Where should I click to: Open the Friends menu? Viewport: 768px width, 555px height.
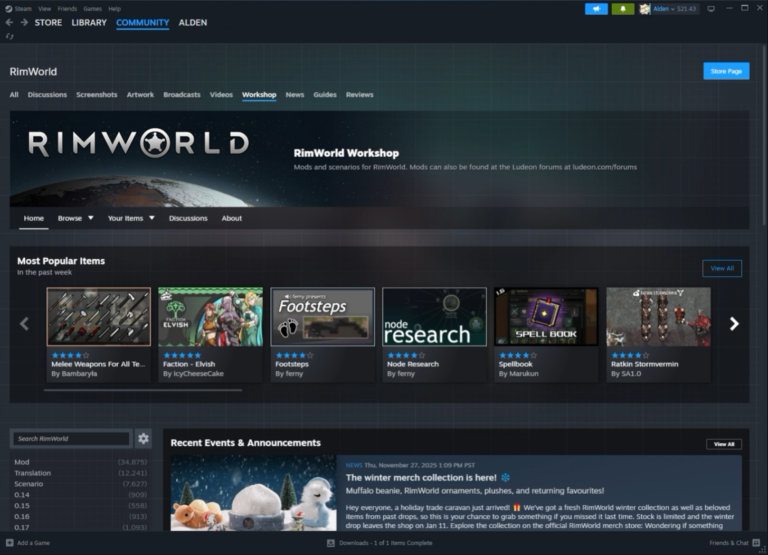coord(67,9)
